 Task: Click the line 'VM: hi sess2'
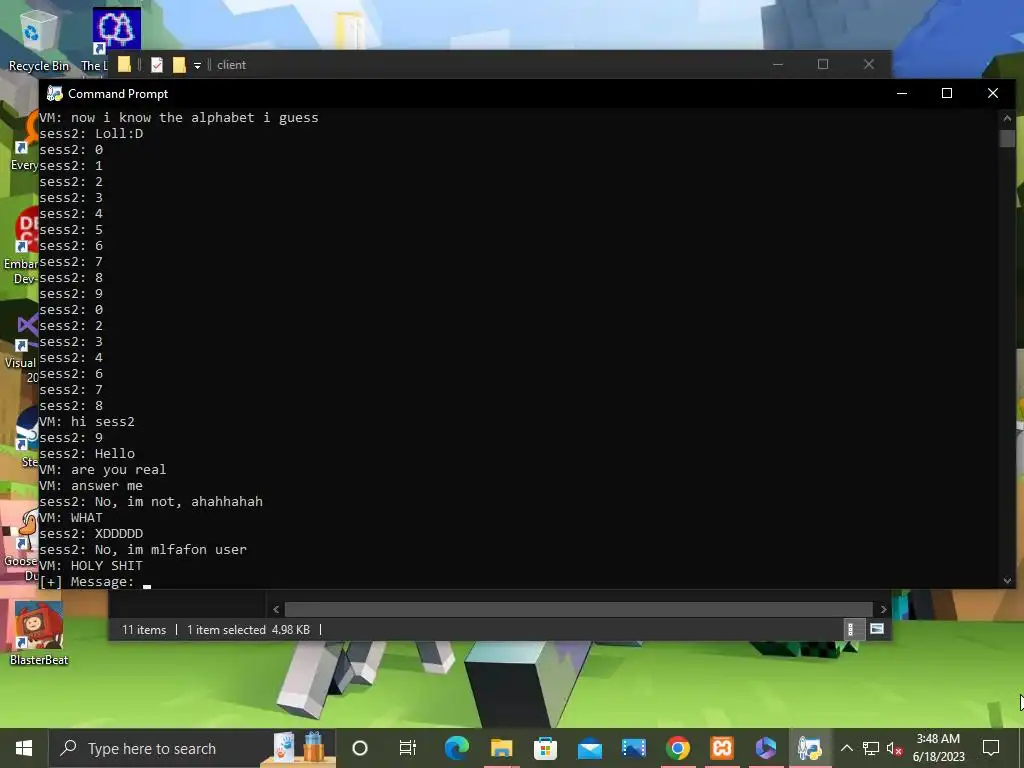point(87,421)
